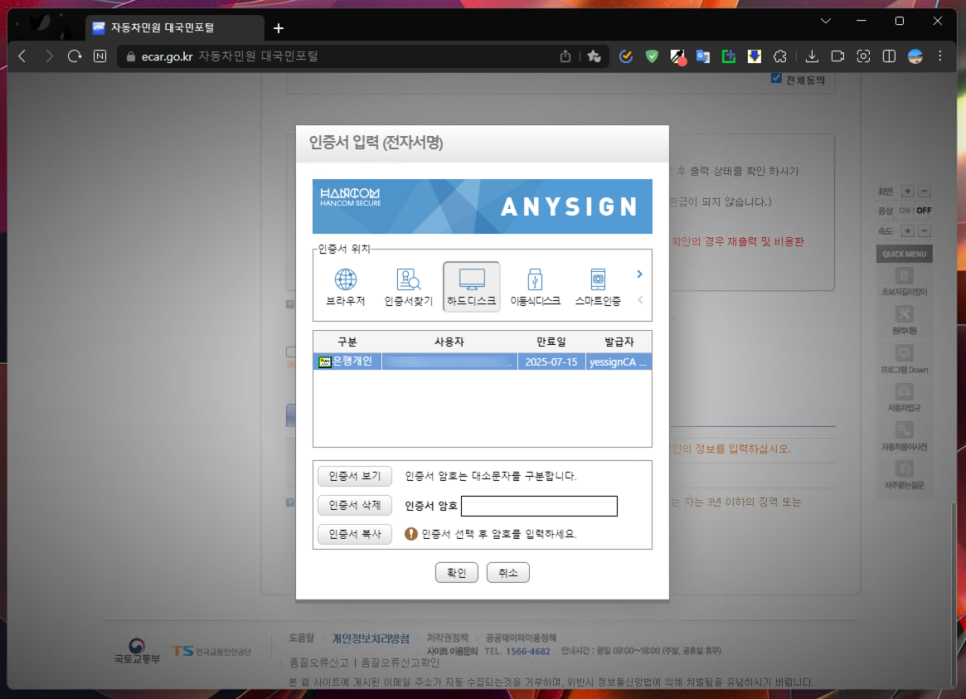Open a new browser tab
The width and height of the screenshot is (966, 699).
point(278,28)
